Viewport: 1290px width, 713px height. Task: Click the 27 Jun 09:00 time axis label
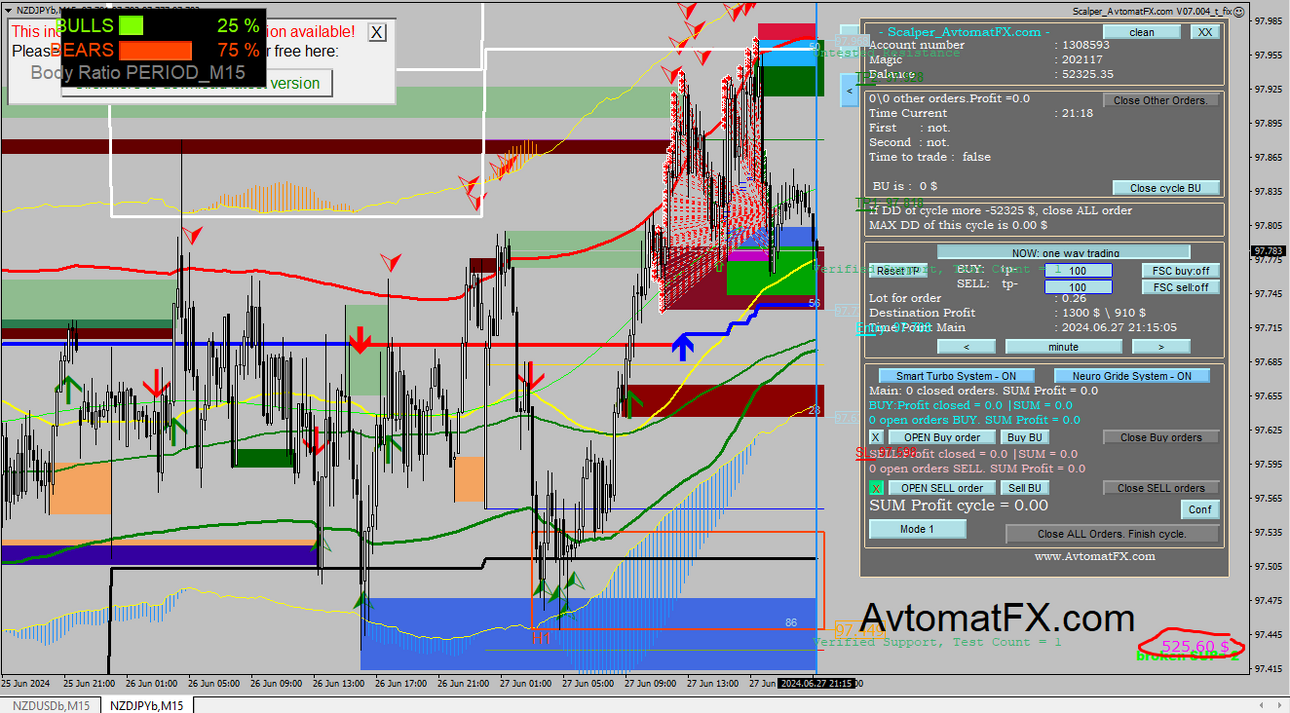click(x=651, y=684)
